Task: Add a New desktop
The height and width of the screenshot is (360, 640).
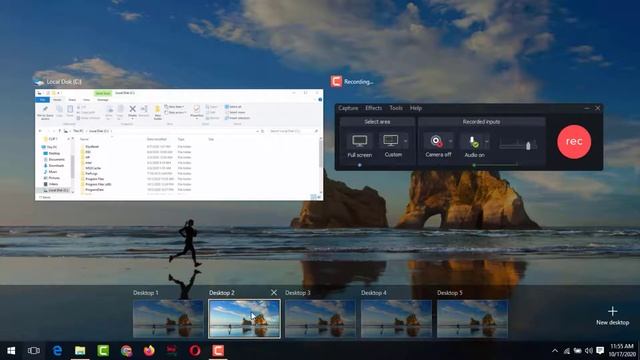Action: click(x=612, y=316)
